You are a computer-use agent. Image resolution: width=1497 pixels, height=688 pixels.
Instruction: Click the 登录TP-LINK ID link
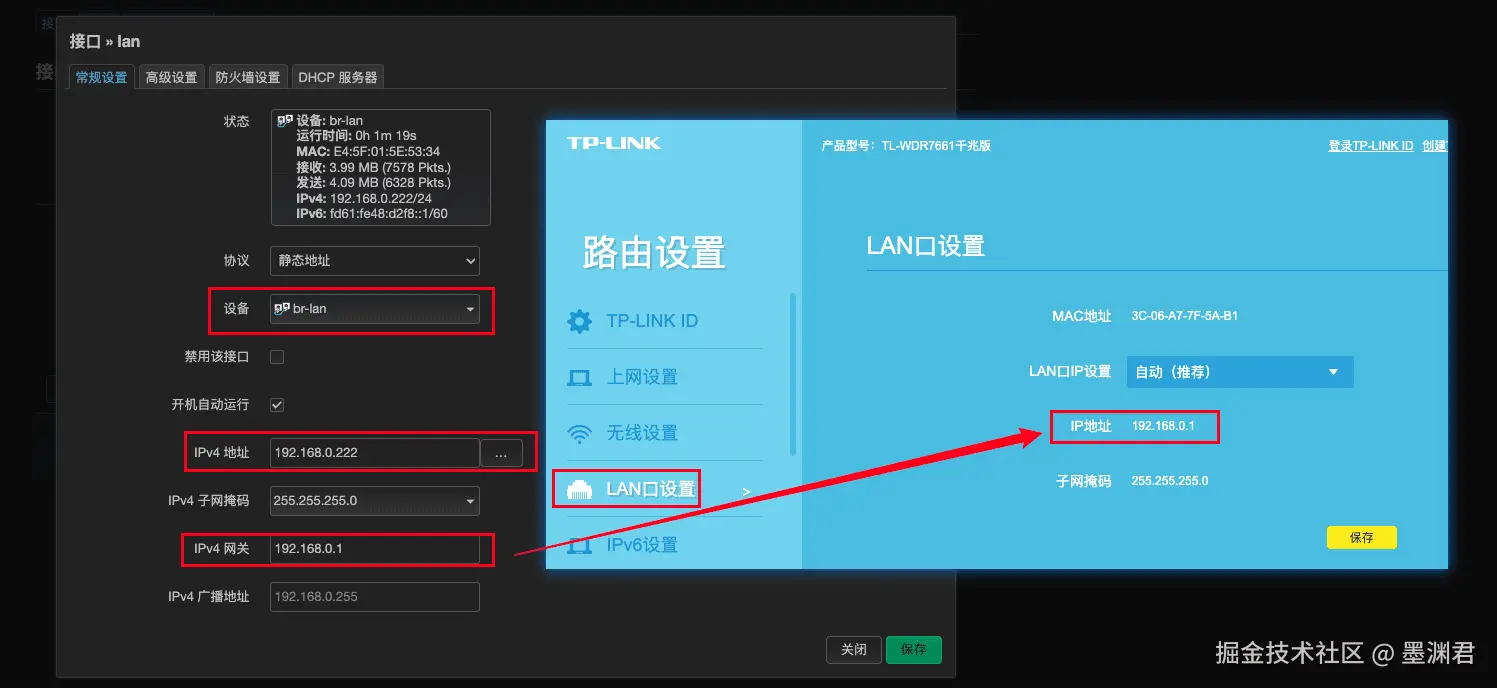click(1370, 146)
